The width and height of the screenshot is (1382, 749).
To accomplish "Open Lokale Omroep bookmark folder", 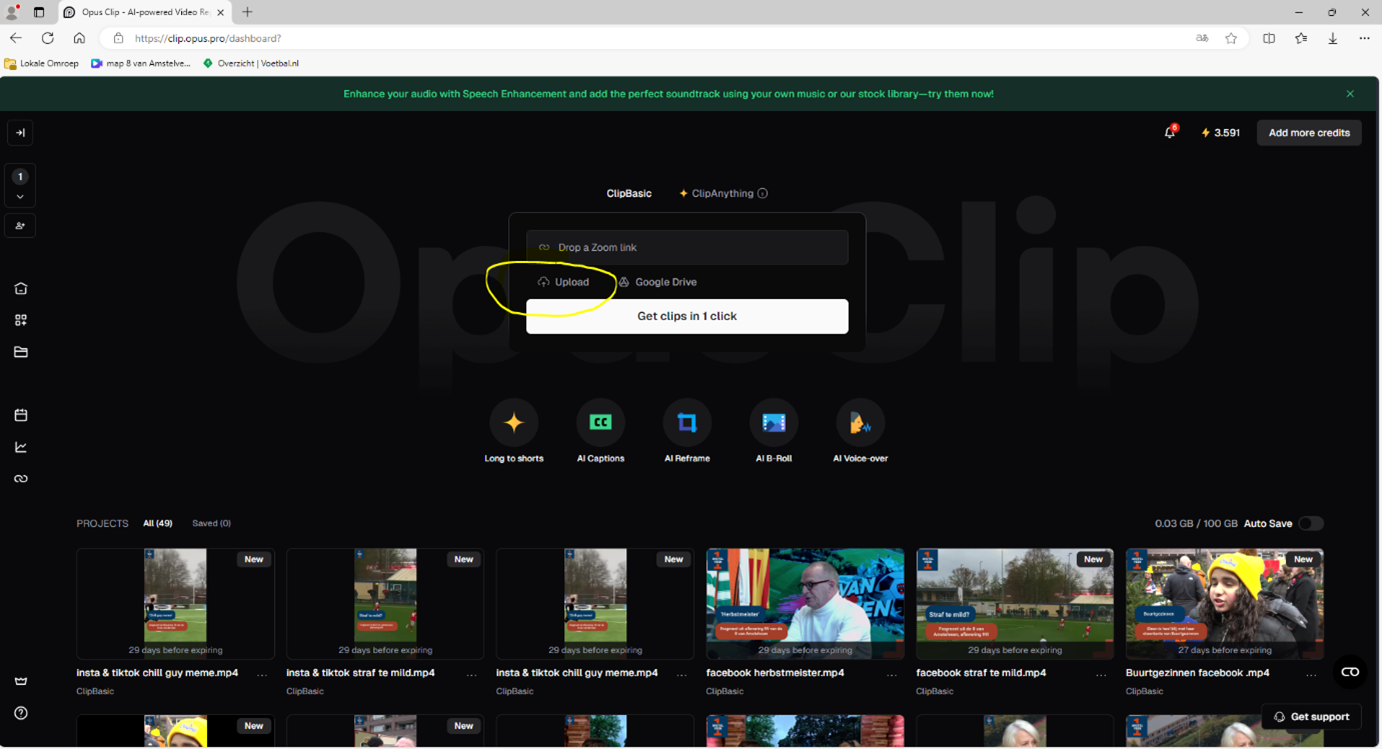I will [42, 63].
